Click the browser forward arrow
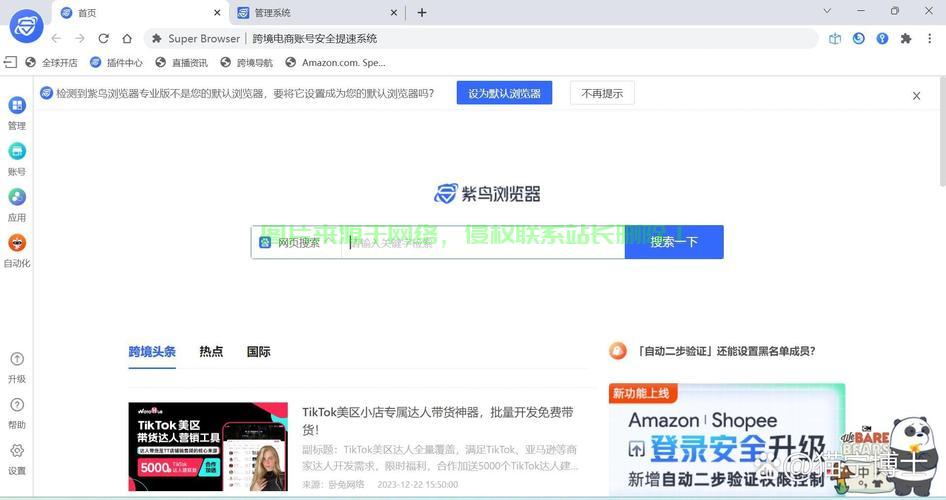Screen dimensions: 946x500 tap(80, 39)
